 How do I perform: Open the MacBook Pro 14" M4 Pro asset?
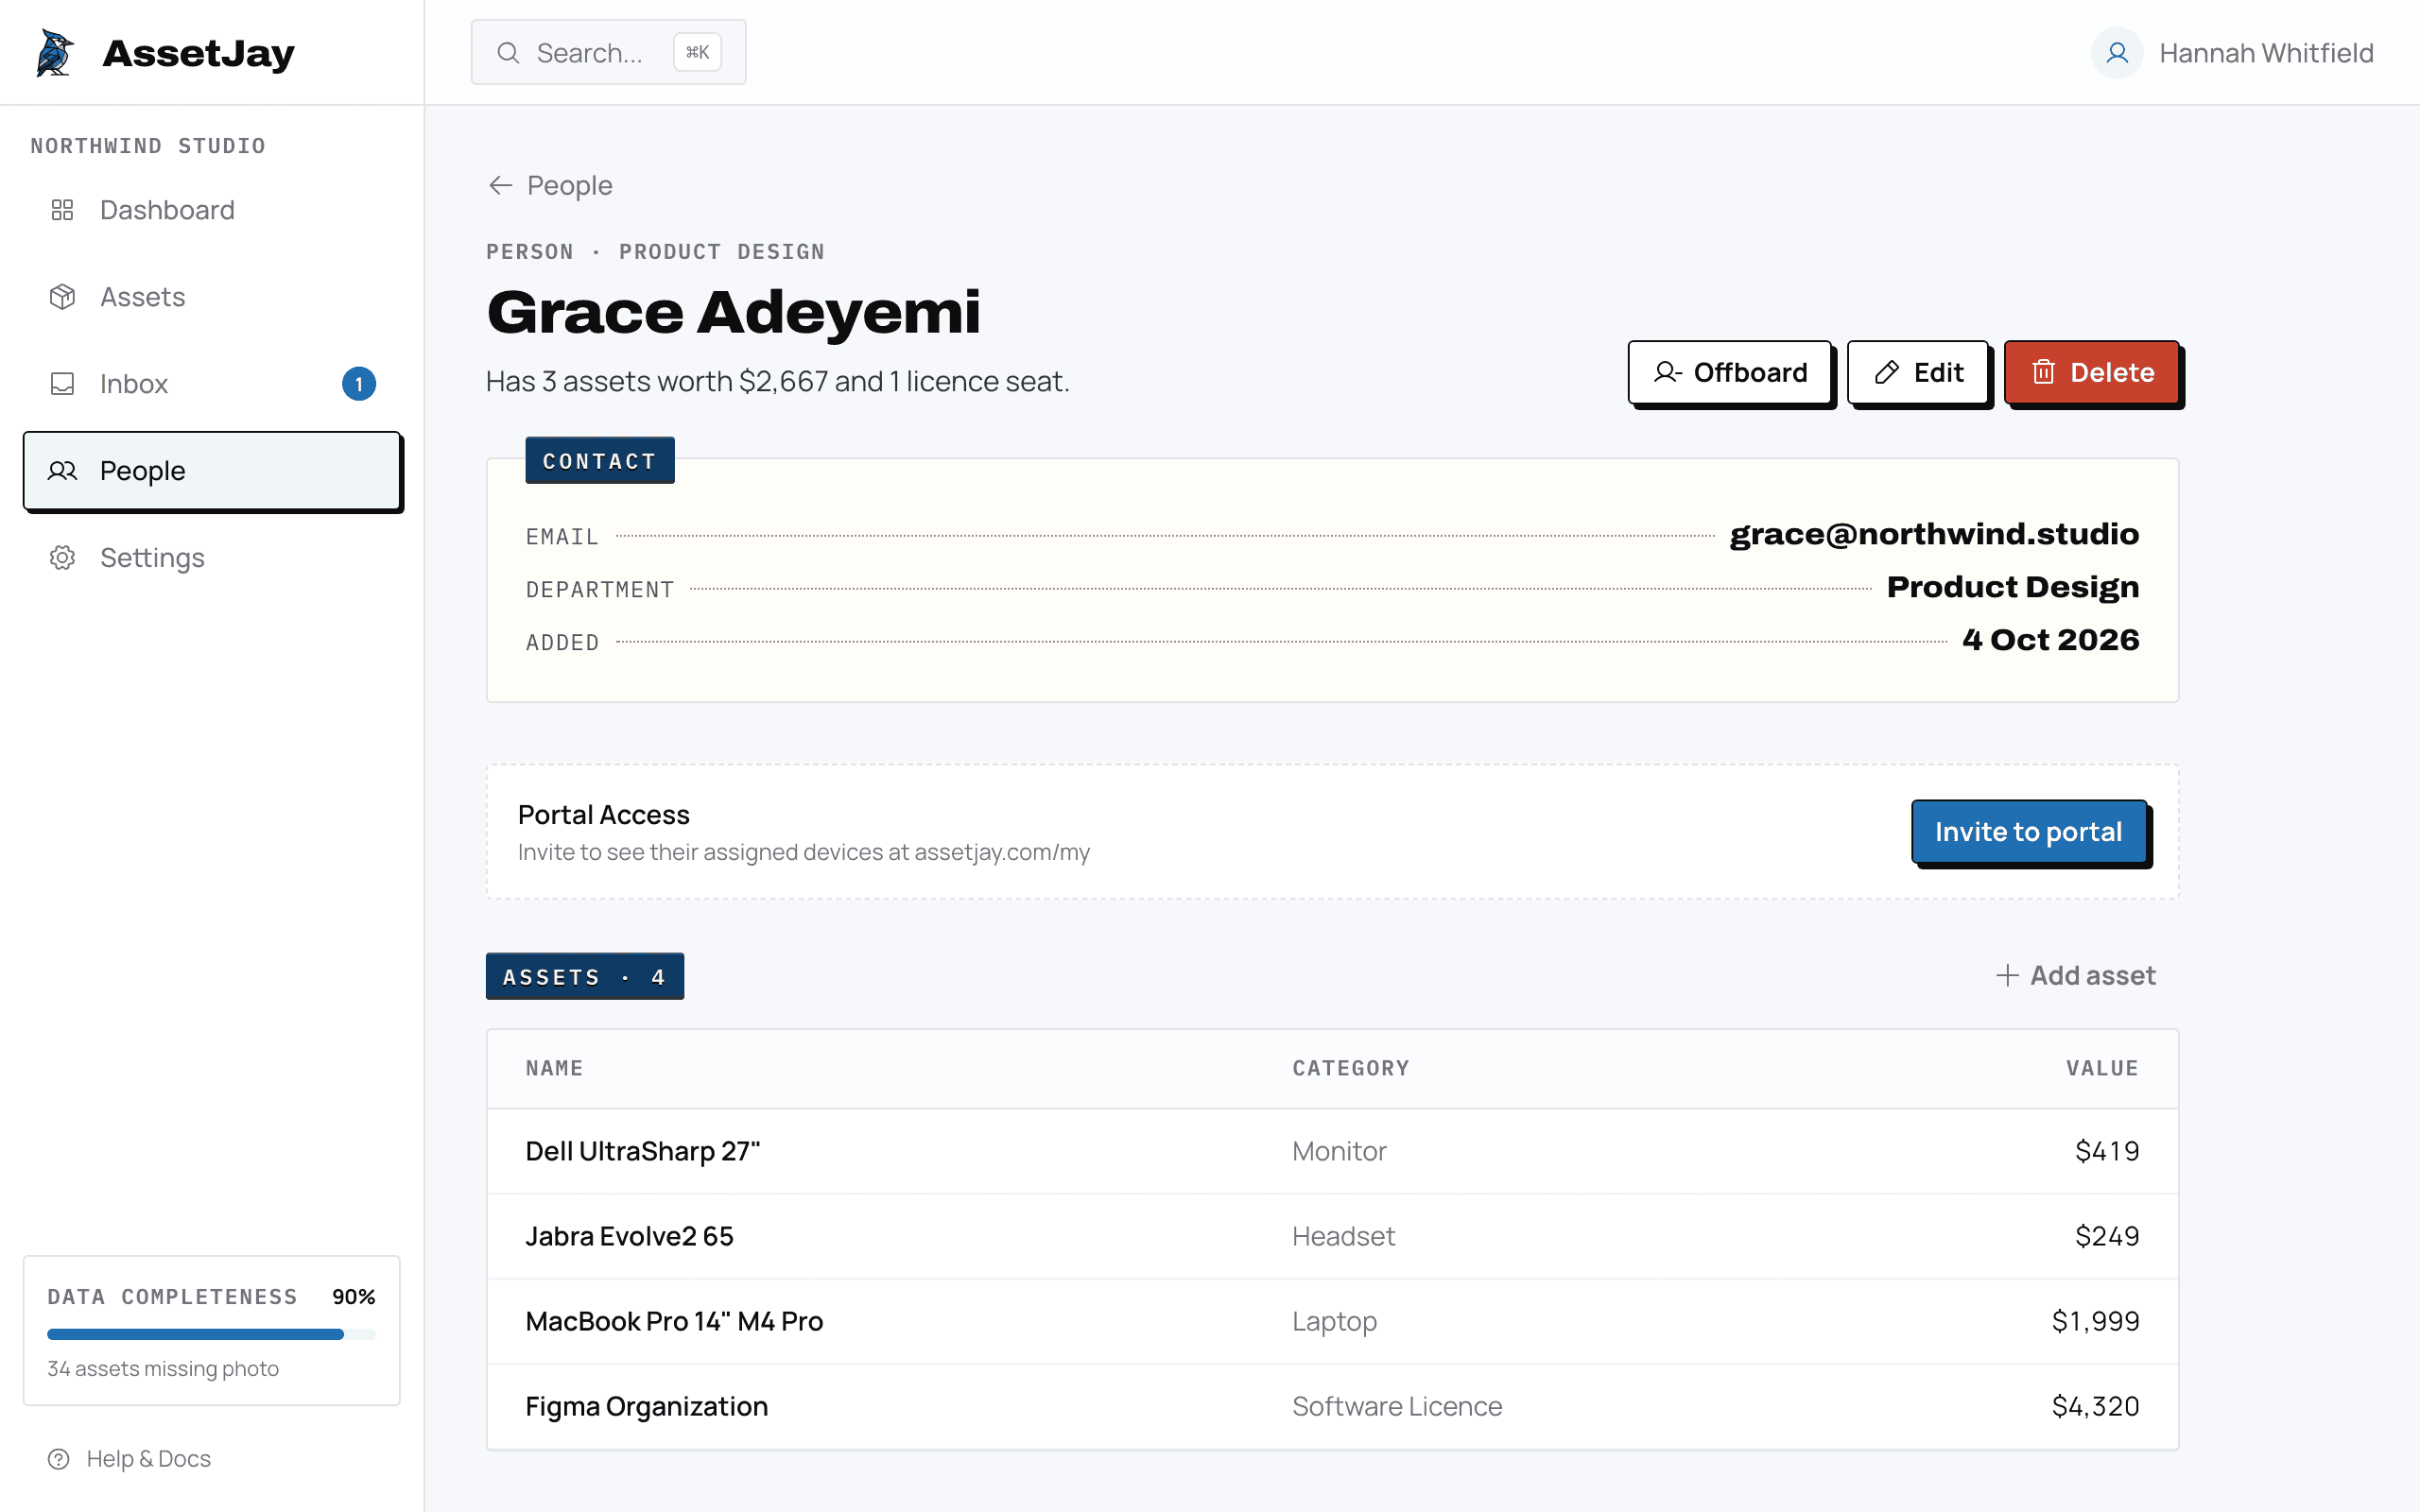point(1332,1321)
